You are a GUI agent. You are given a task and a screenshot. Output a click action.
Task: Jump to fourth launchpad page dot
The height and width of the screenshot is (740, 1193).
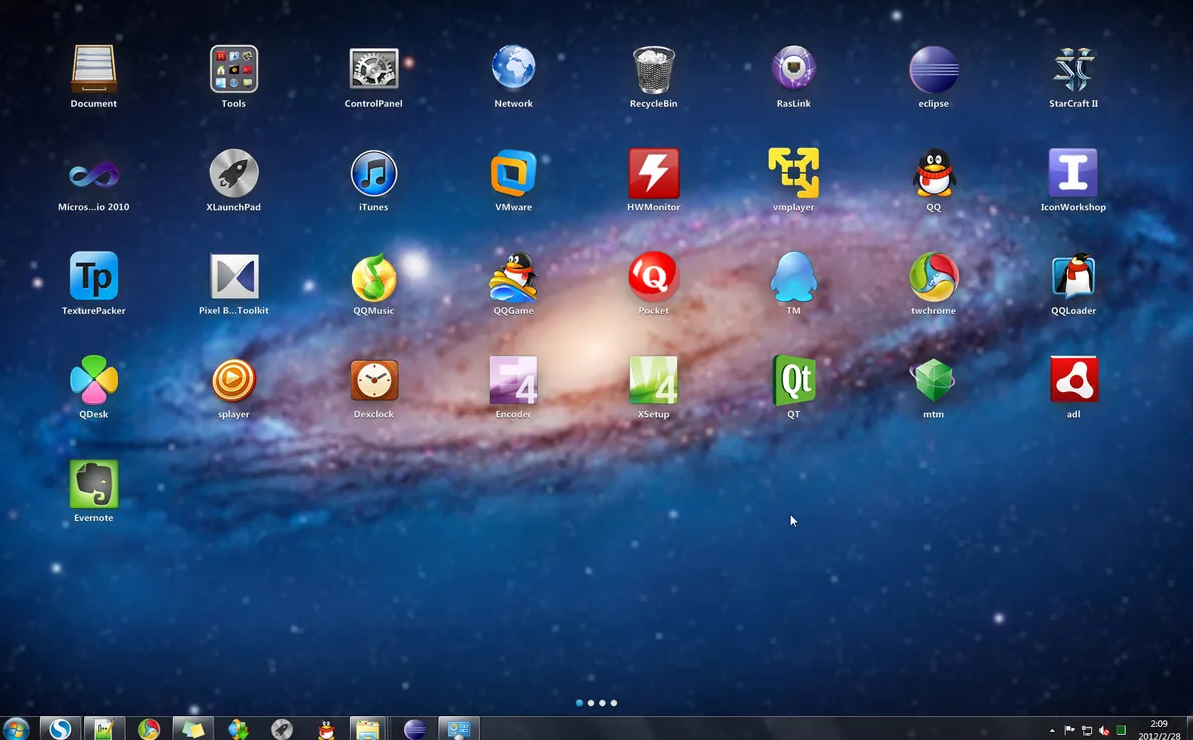(x=614, y=703)
